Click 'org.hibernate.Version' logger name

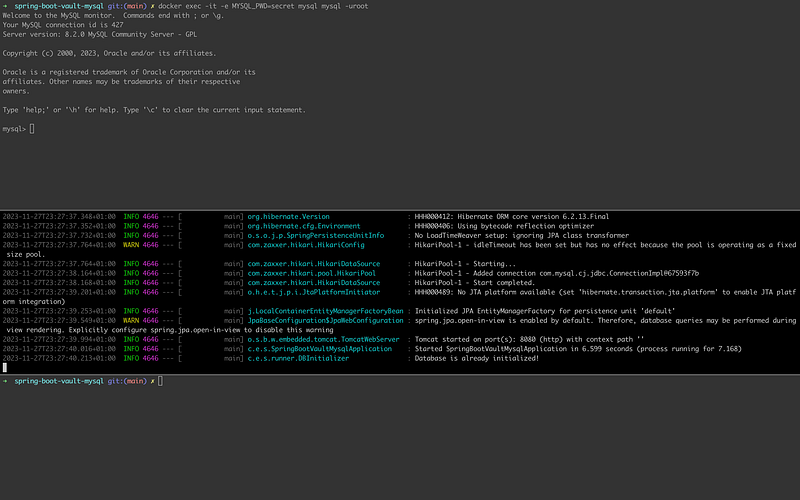point(288,217)
